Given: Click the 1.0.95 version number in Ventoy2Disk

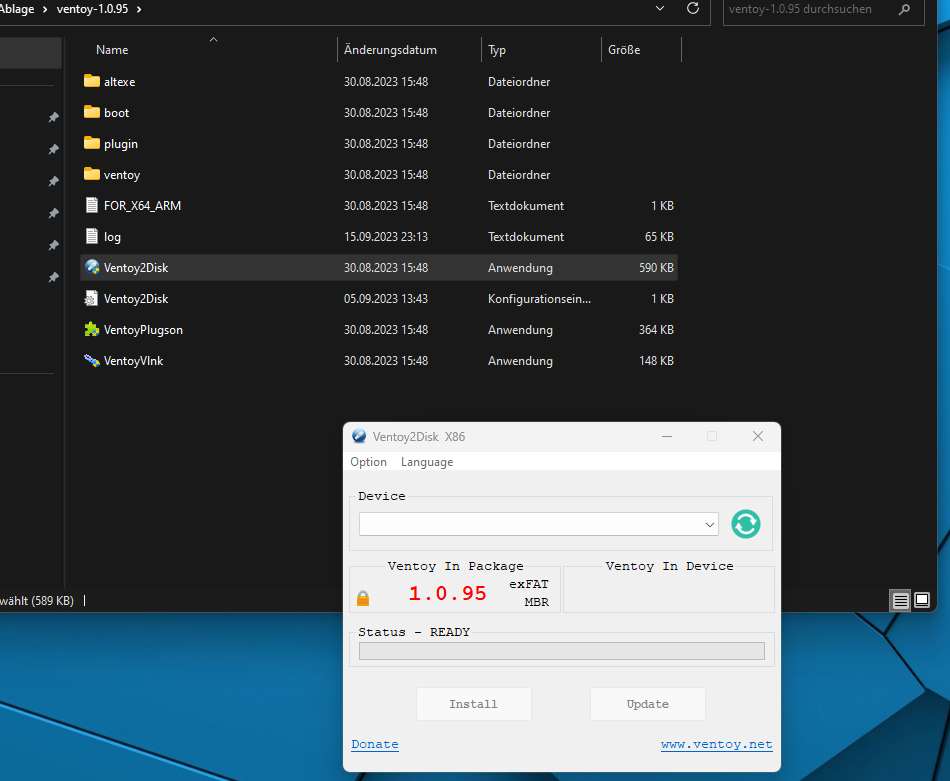Looking at the screenshot, I should (447, 593).
